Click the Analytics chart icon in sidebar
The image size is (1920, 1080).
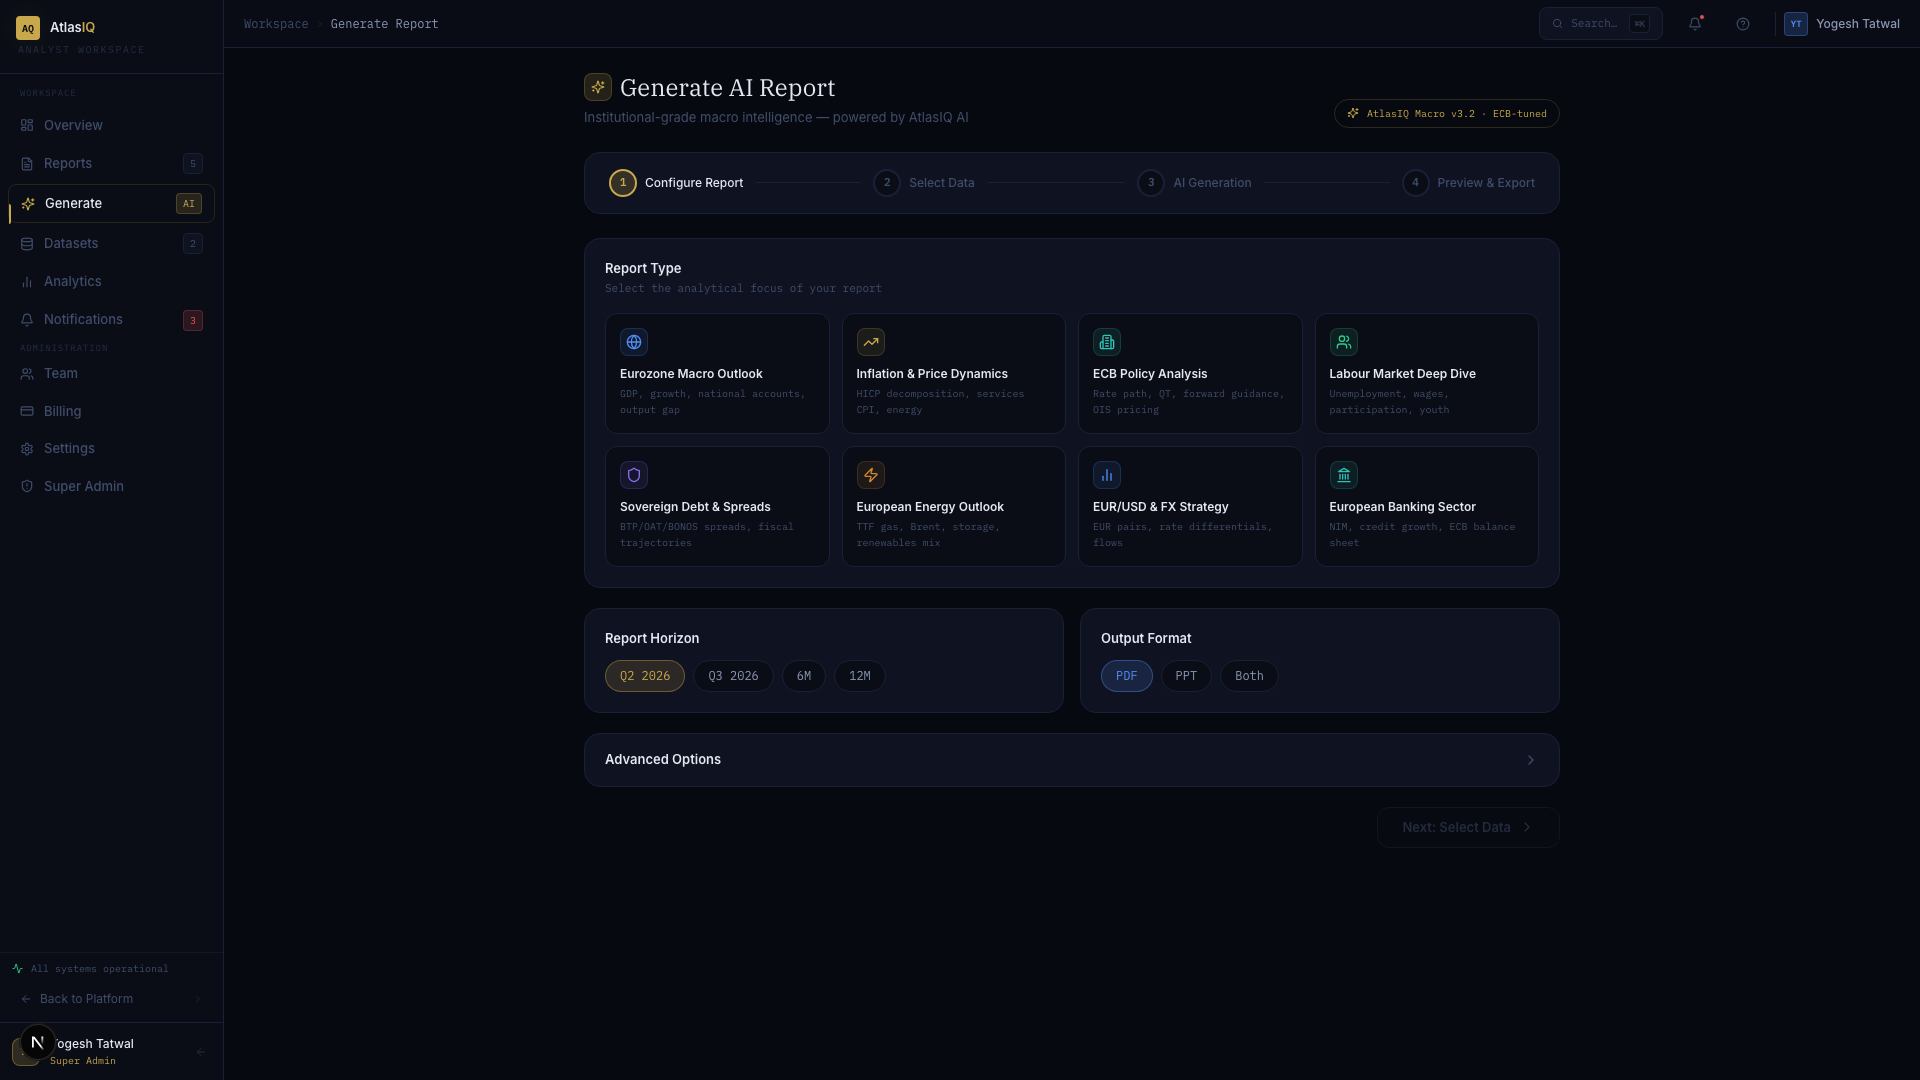click(27, 282)
